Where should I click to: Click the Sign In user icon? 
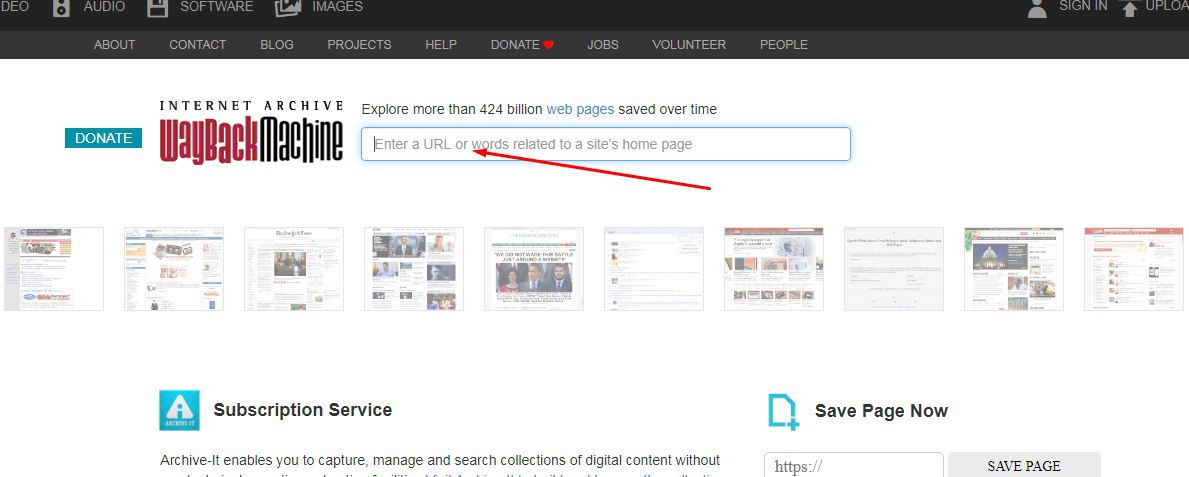click(1037, 8)
